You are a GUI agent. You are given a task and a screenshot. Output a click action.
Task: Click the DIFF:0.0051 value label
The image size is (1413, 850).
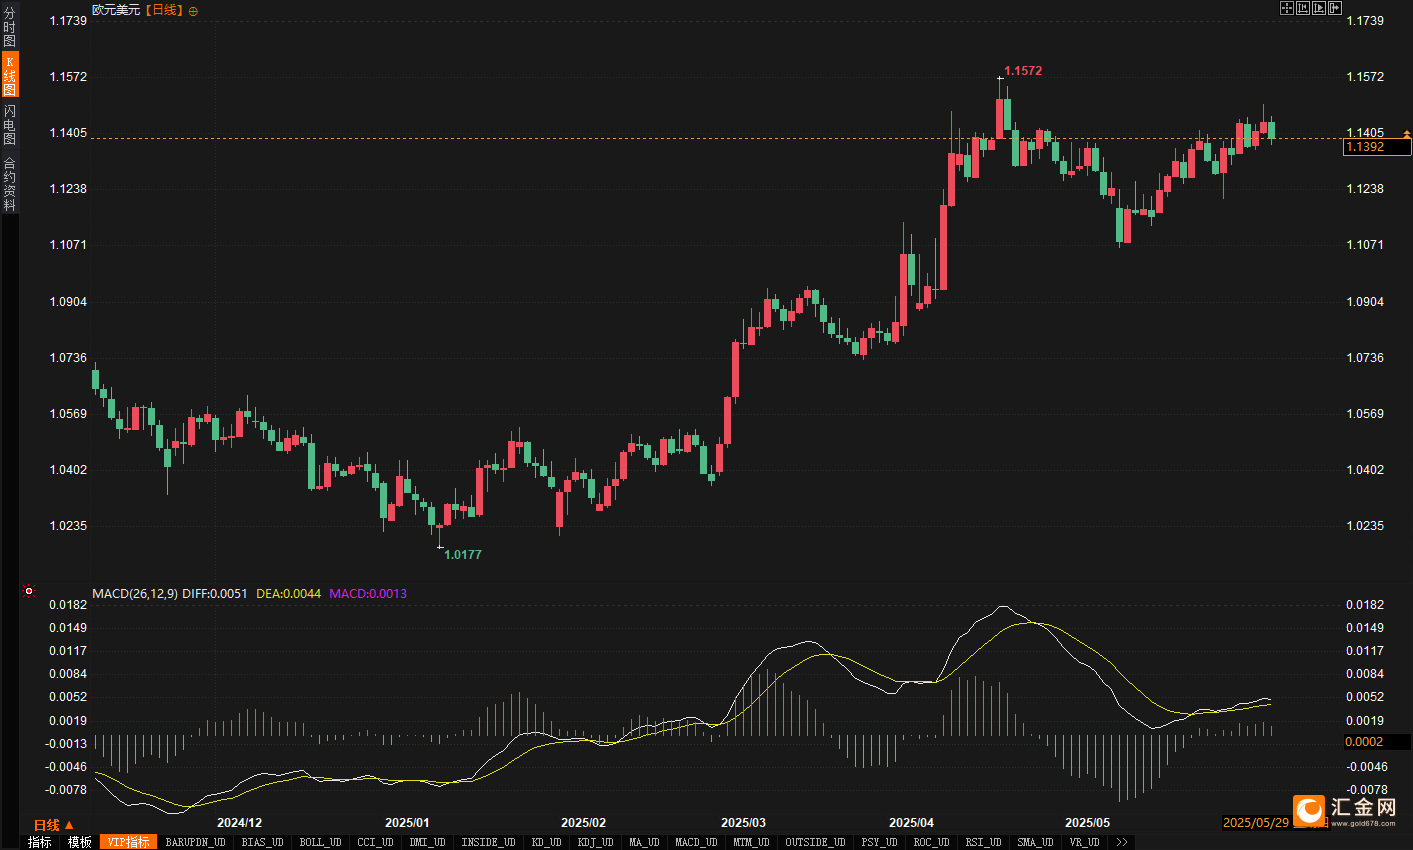pos(215,593)
